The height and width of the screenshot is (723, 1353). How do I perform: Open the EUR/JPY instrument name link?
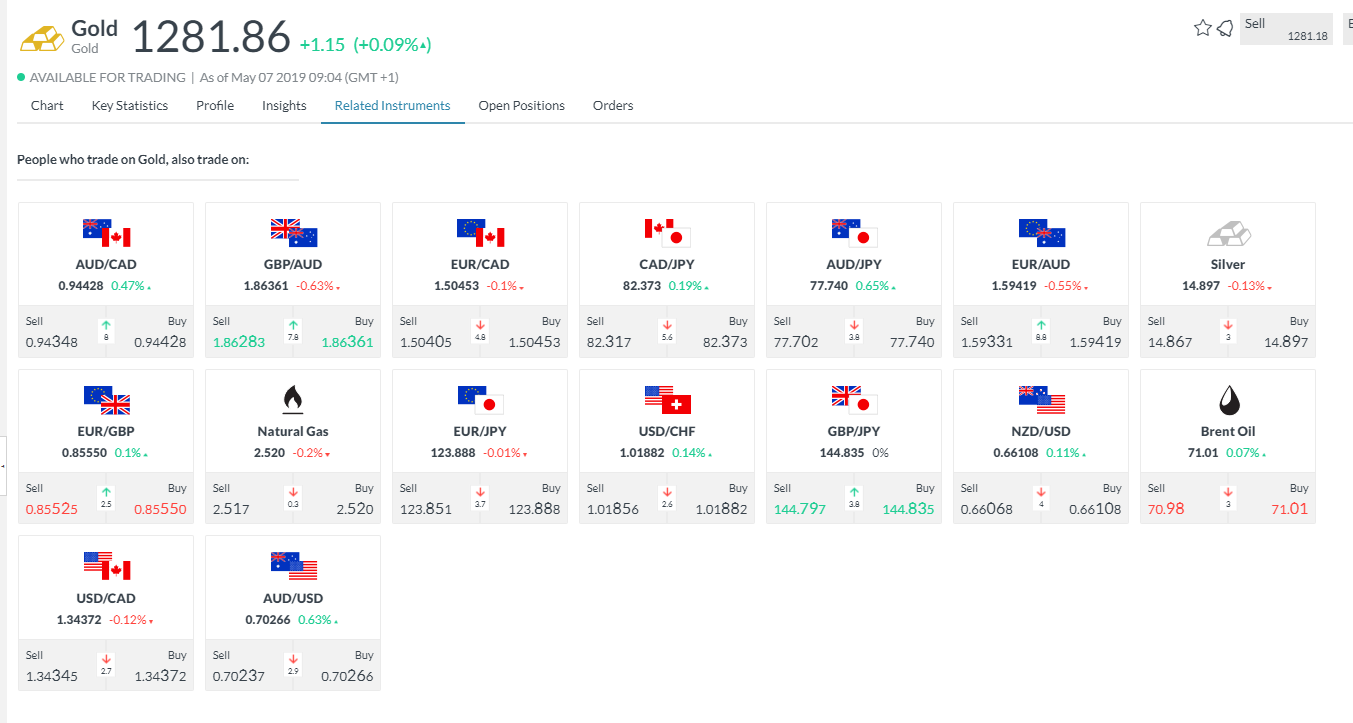tap(480, 432)
